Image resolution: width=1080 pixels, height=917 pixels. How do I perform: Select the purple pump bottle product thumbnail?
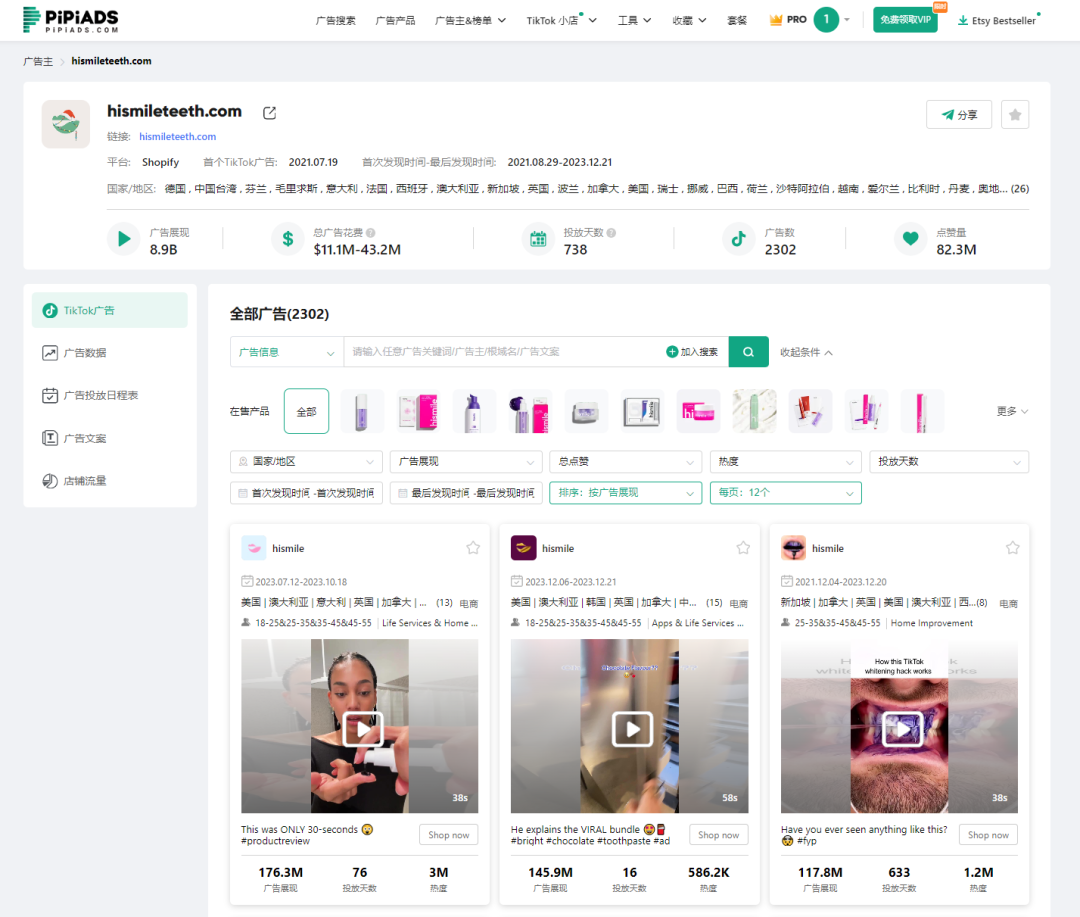474,411
